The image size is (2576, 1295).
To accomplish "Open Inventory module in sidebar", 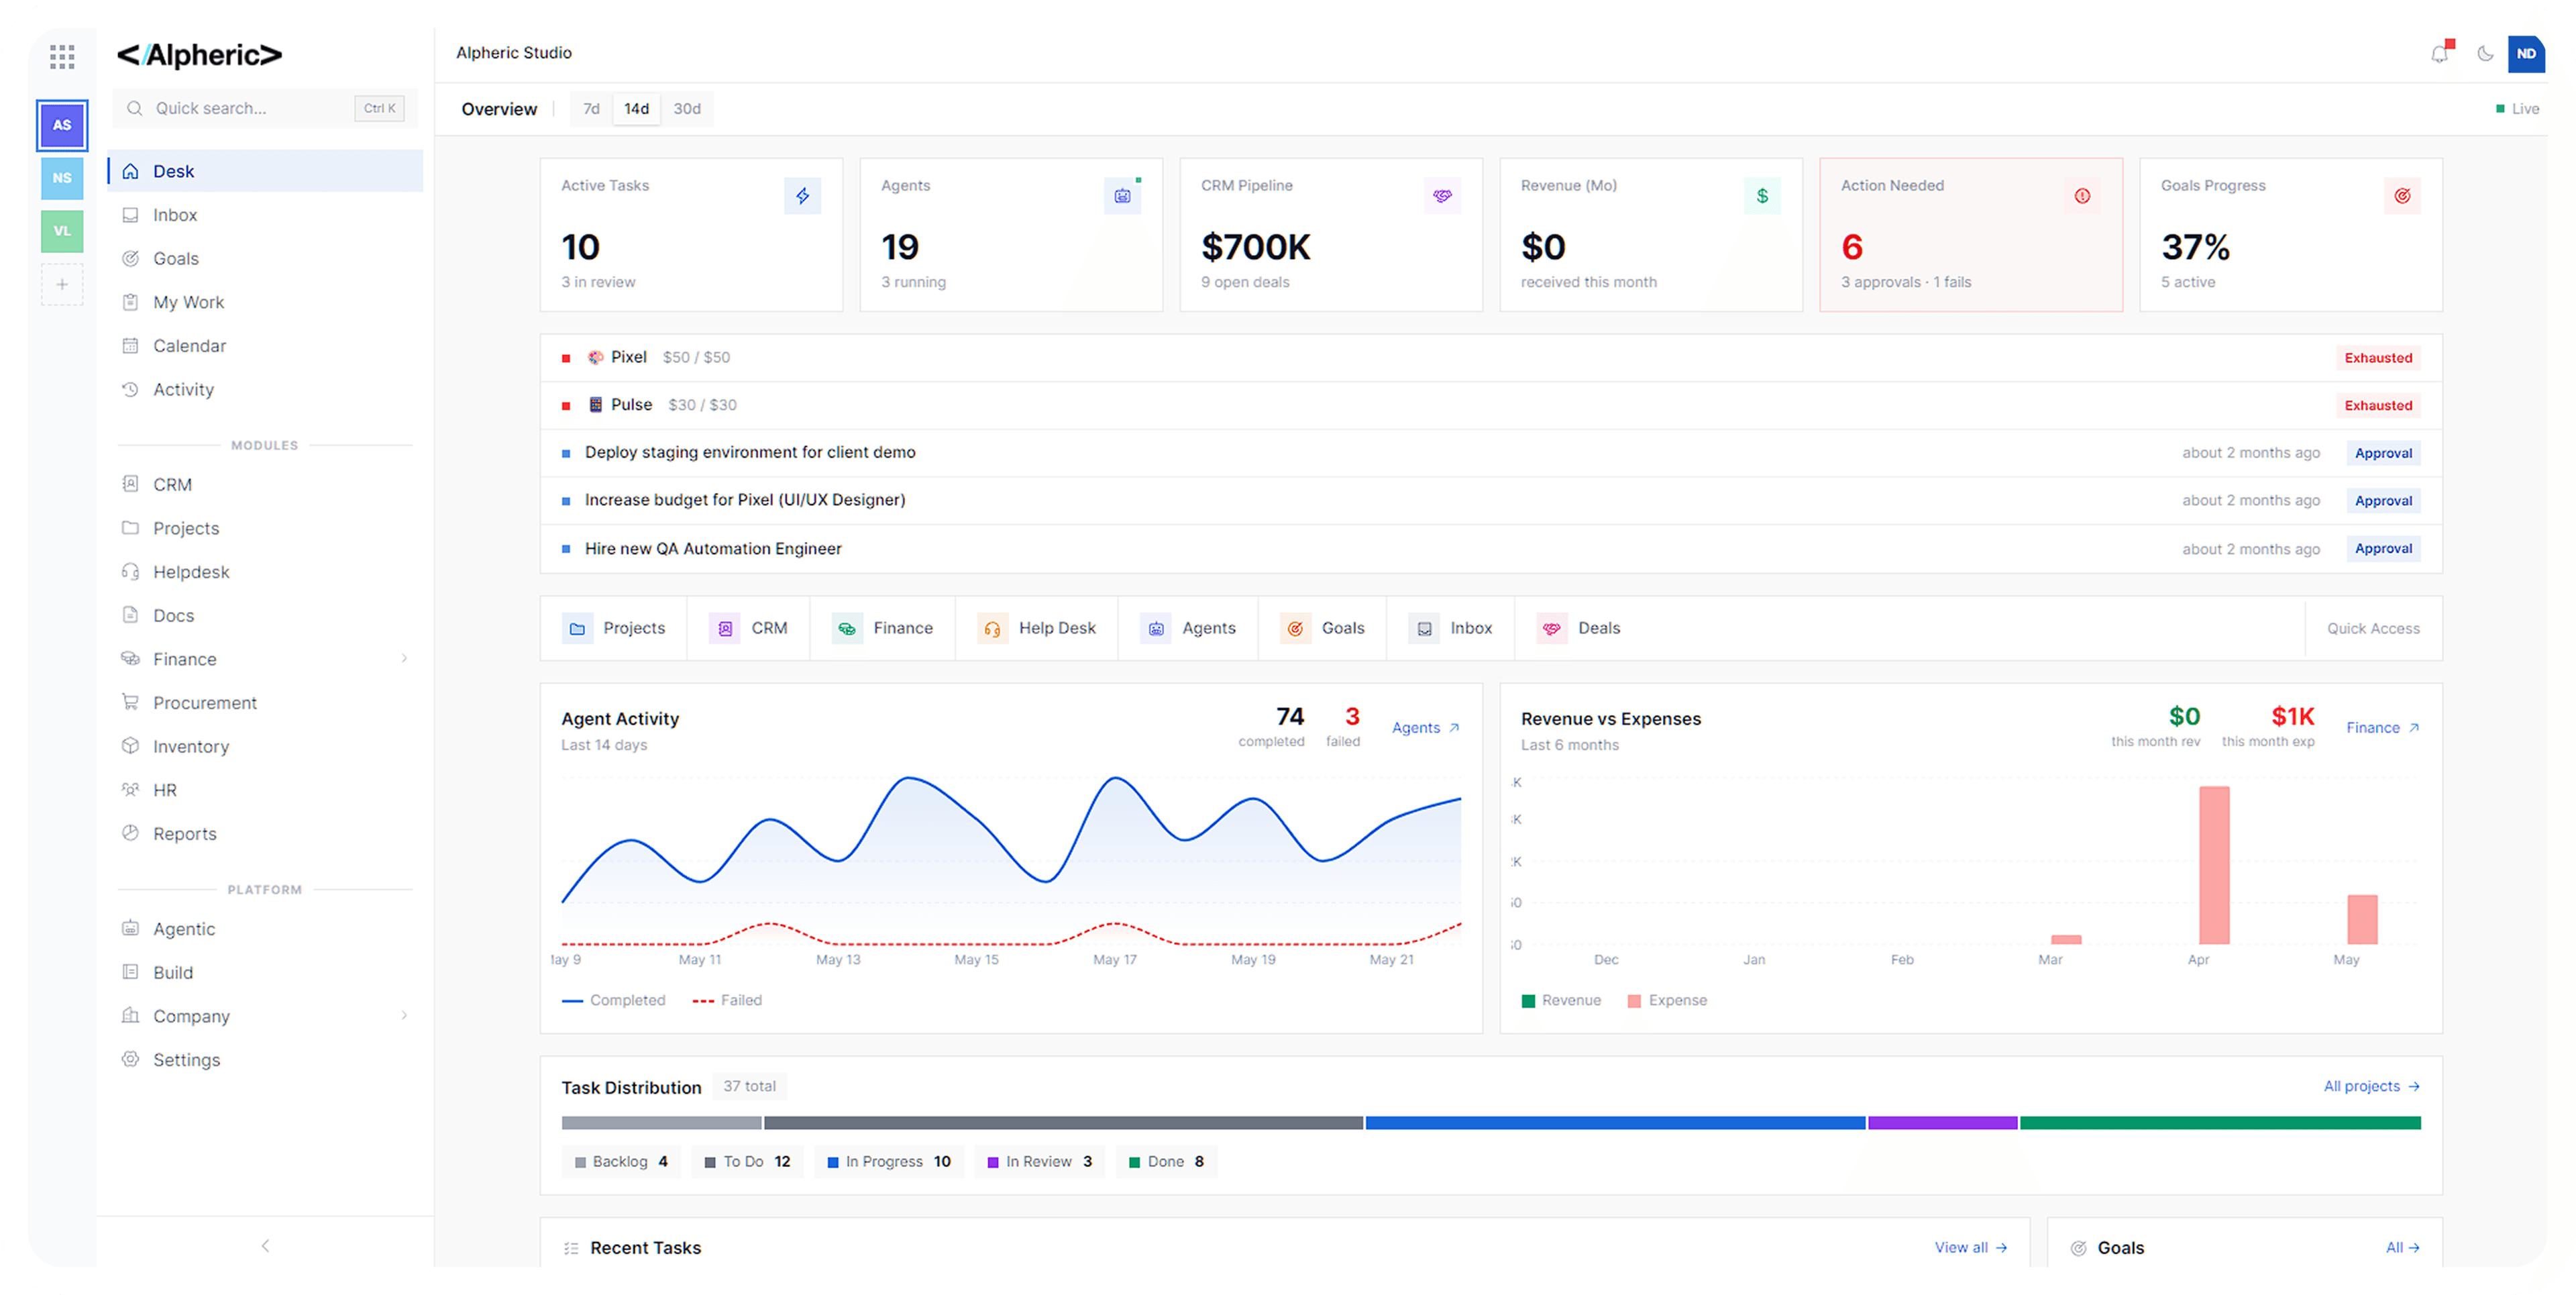I will click(265, 746).
